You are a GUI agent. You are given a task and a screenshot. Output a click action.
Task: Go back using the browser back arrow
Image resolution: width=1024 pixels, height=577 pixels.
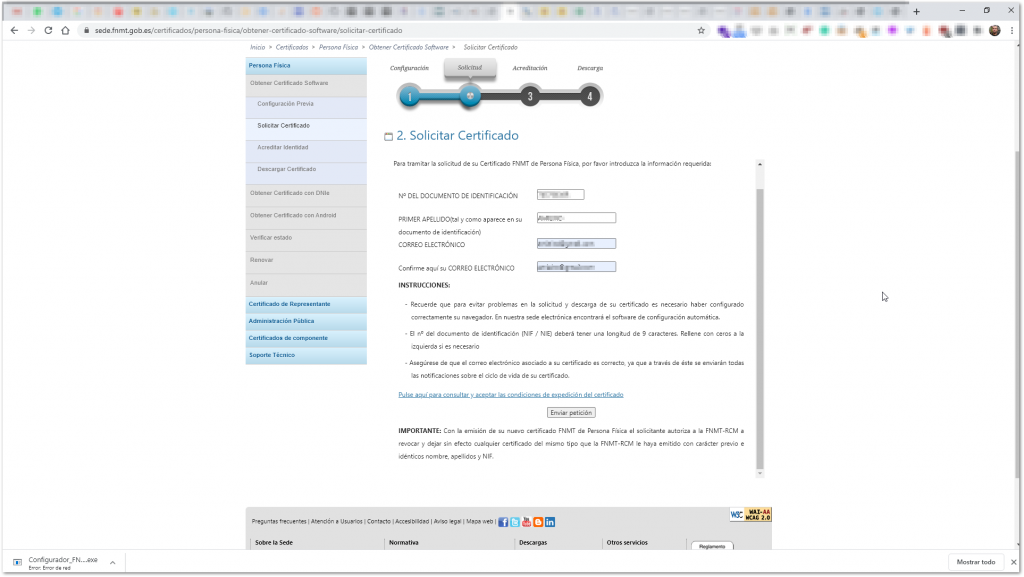pos(14,30)
